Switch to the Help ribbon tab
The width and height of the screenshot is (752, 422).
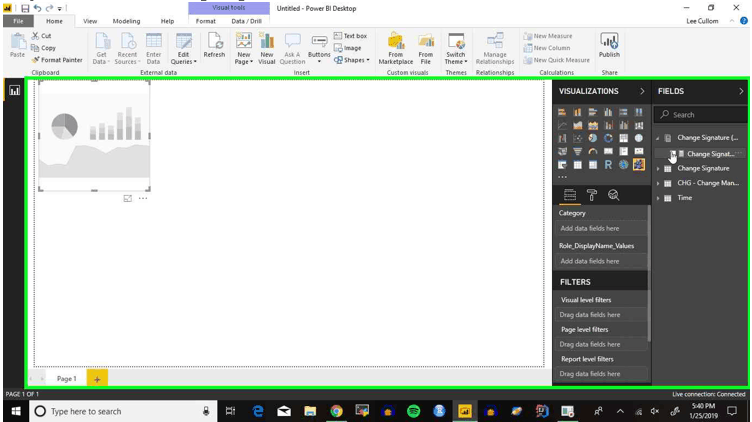coord(167,21)
